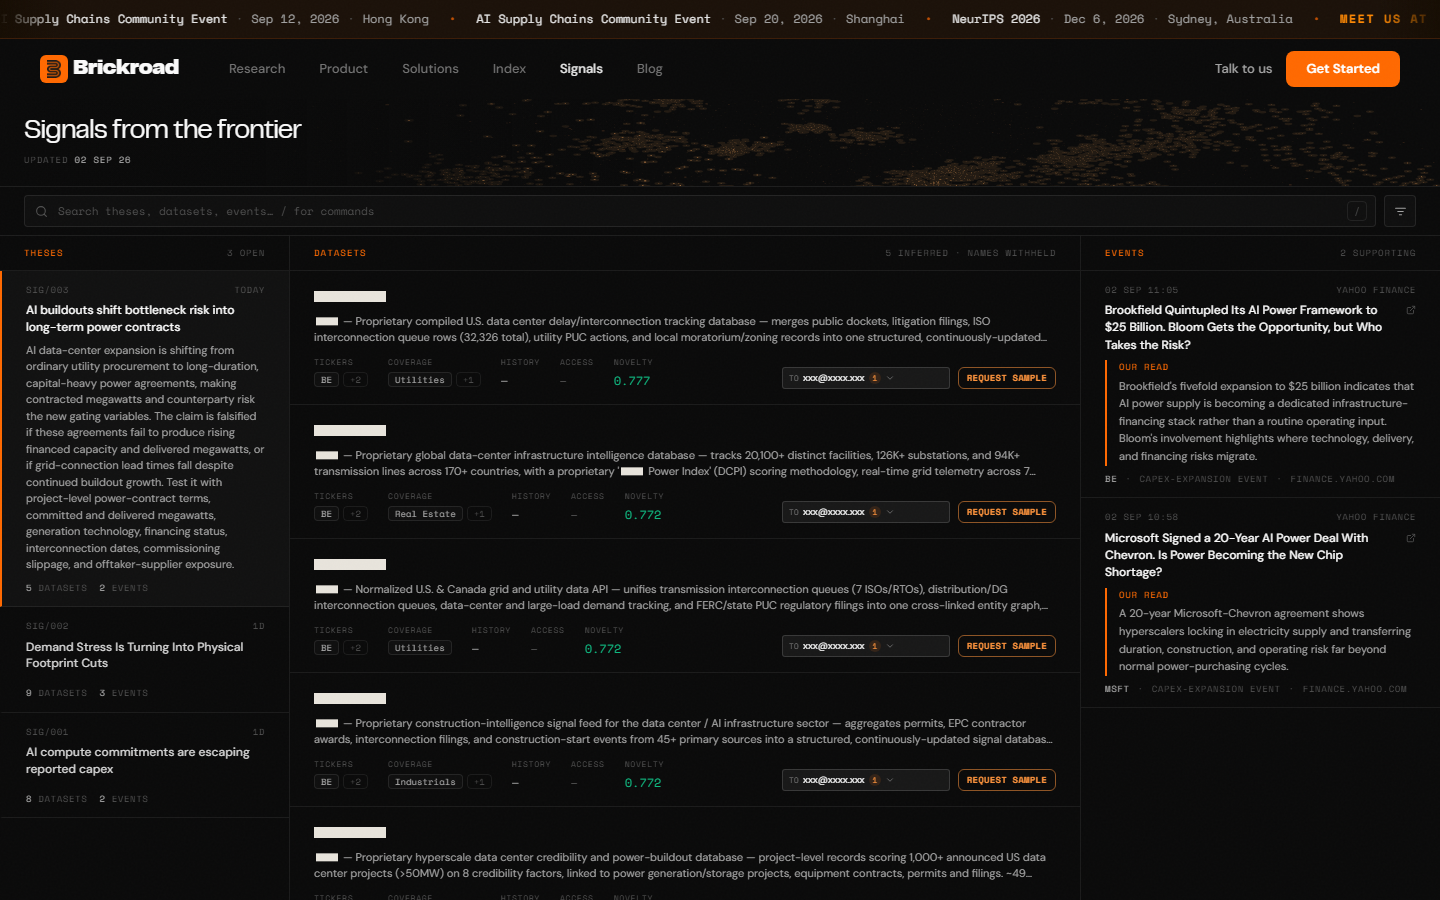Open external link icon for Microsoft-Chevron event
1440x900 pixels.
pyautogui.click(x=1411, y=538)
